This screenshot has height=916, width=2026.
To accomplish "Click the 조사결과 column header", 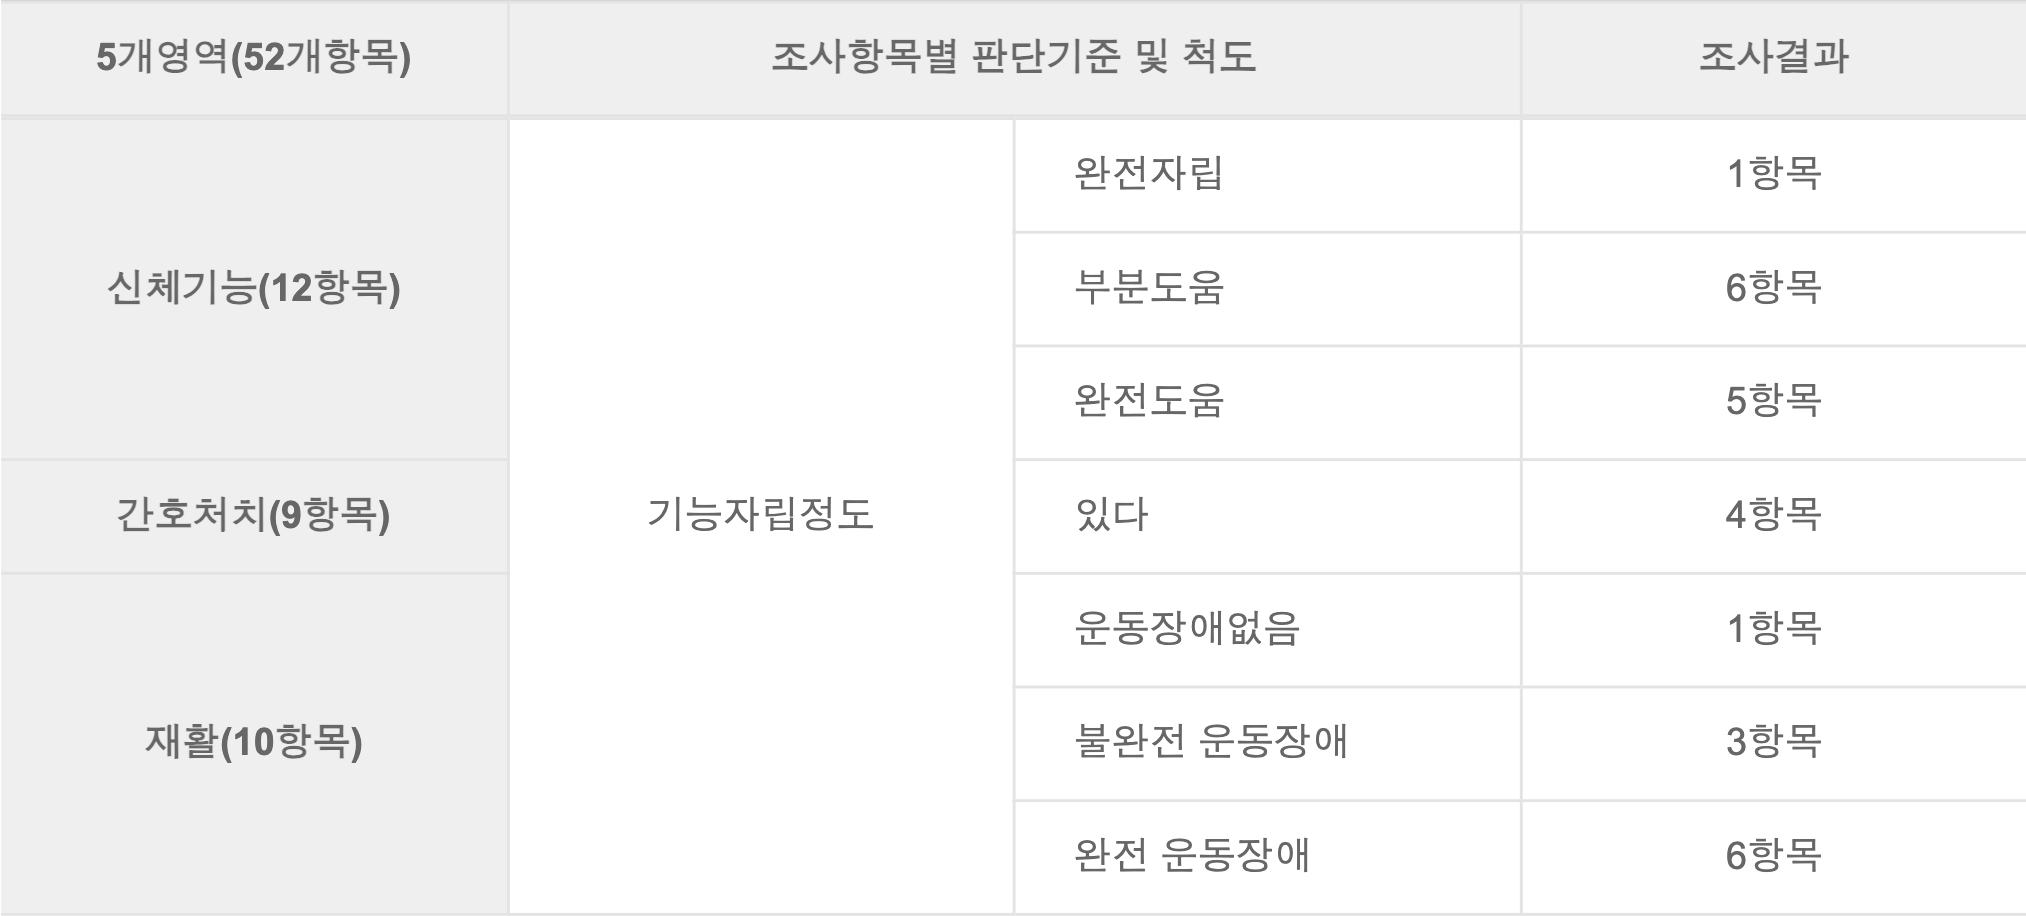I will click(1774, 58).
